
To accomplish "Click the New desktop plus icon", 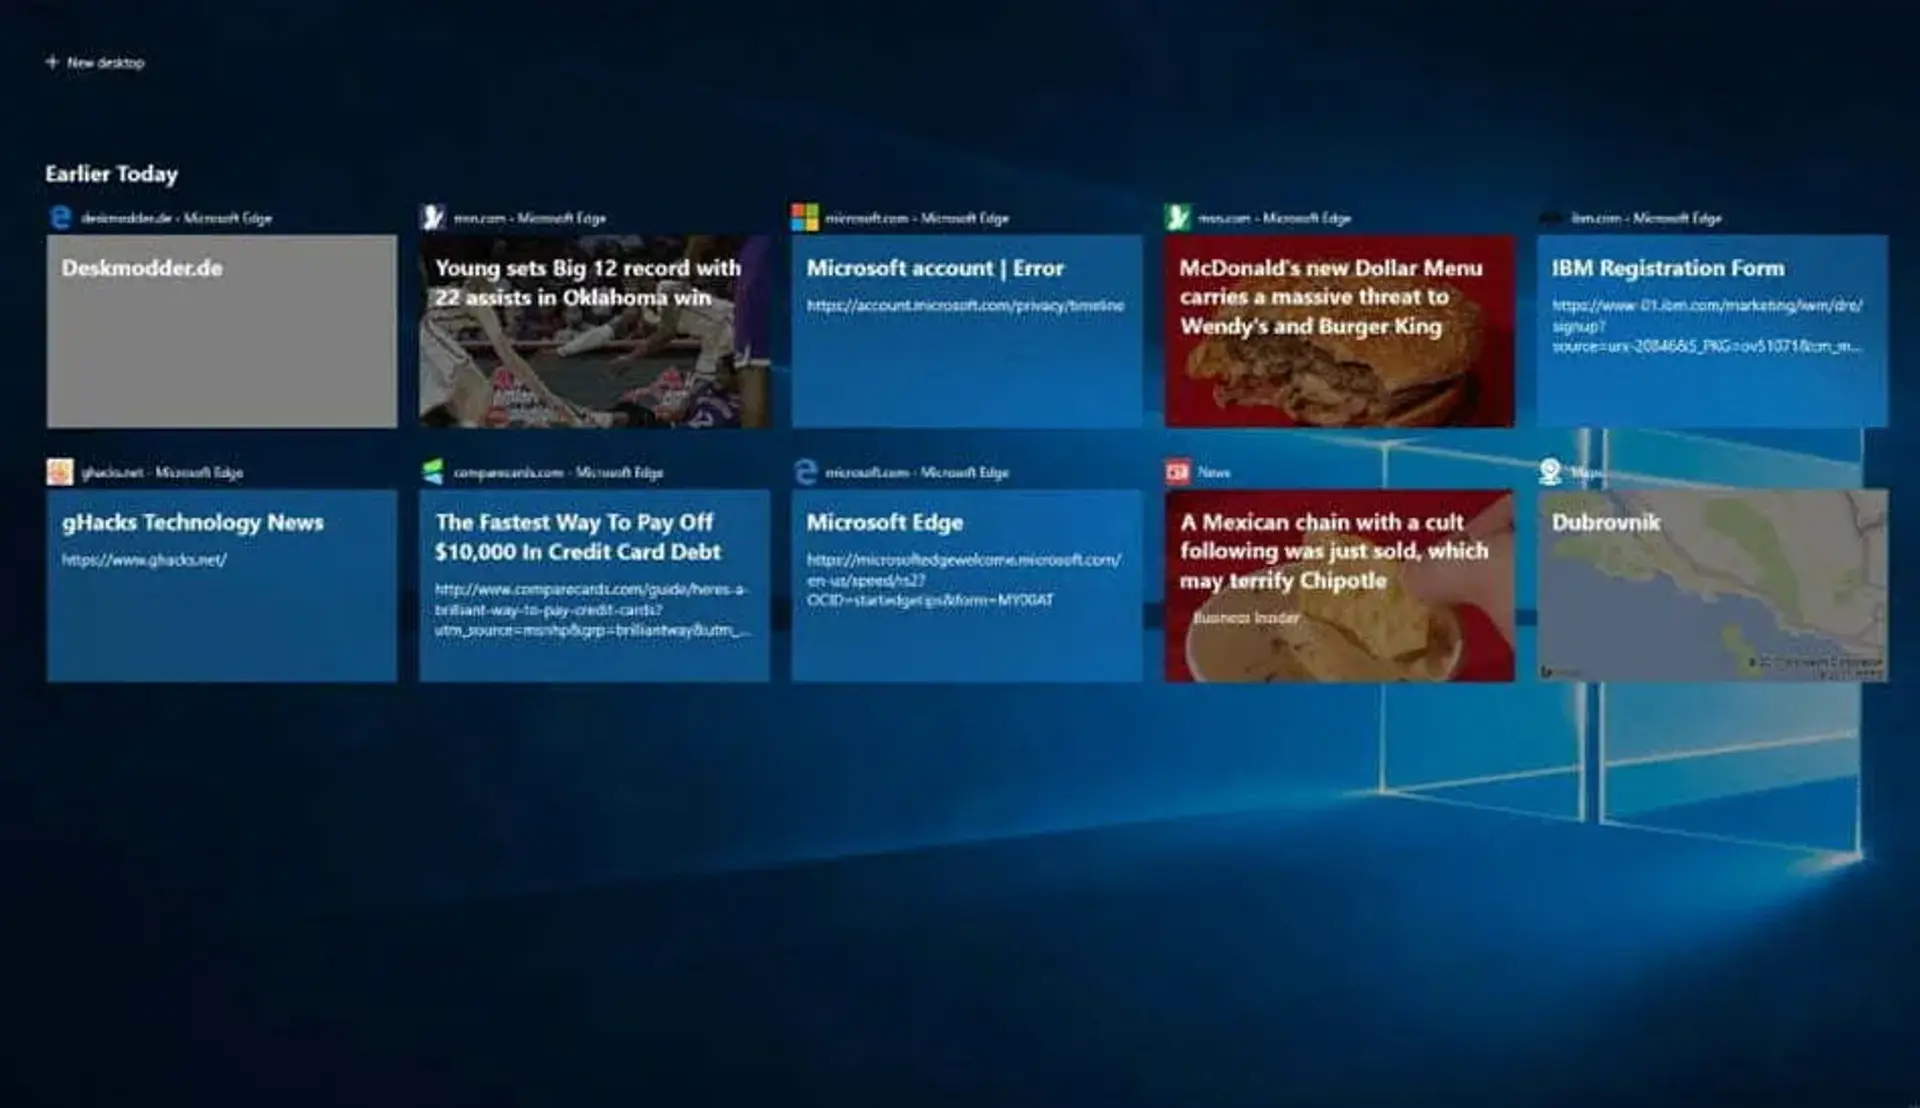I will point(52,62).
